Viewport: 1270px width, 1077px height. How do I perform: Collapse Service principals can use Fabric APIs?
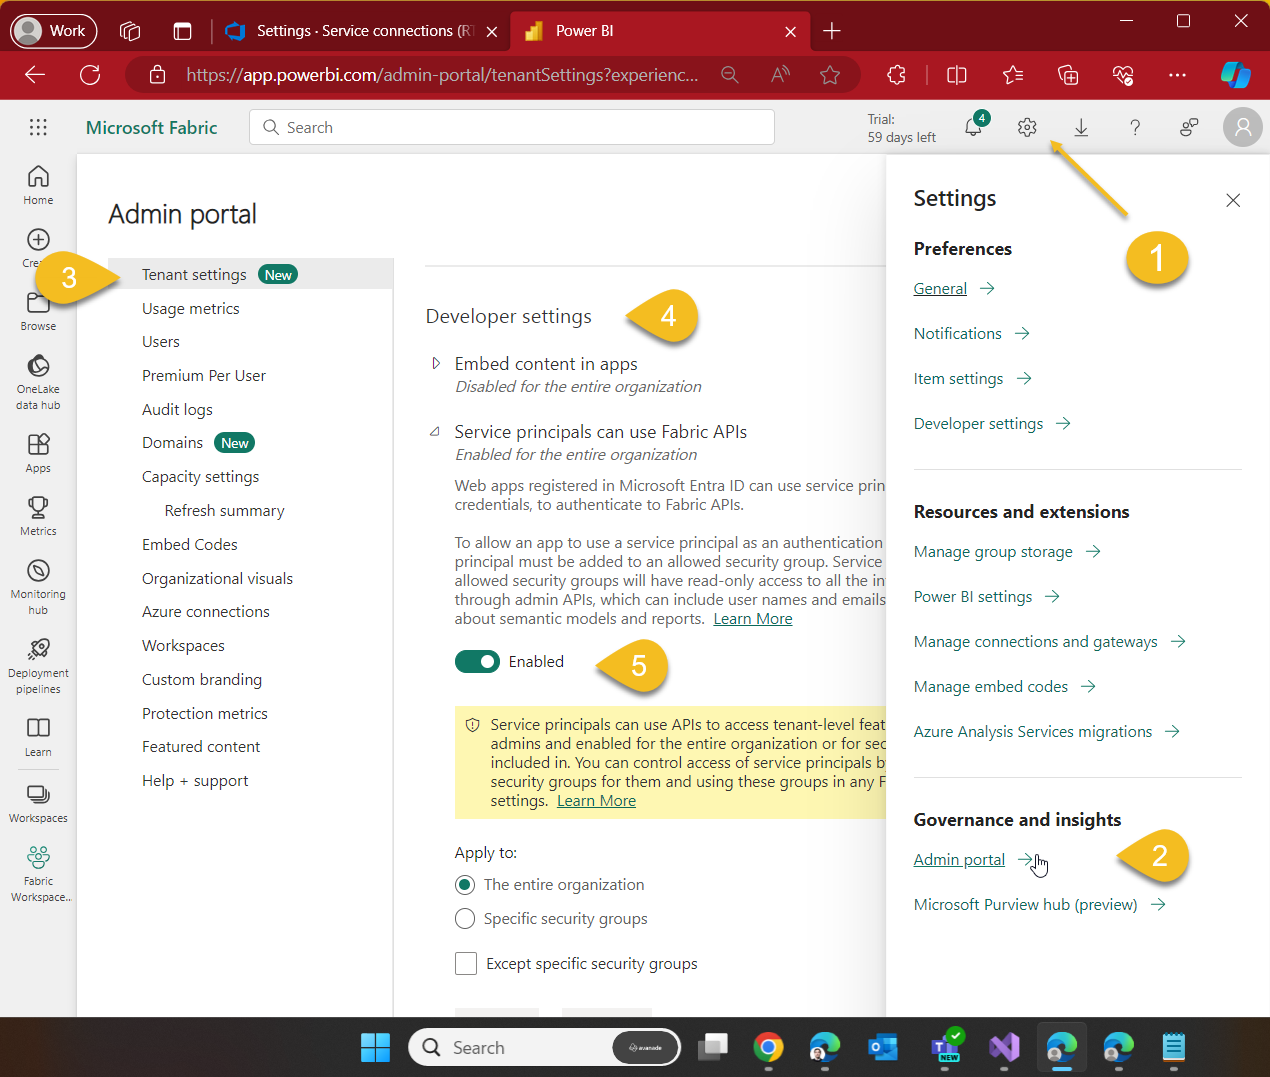[x=434, y=431]
